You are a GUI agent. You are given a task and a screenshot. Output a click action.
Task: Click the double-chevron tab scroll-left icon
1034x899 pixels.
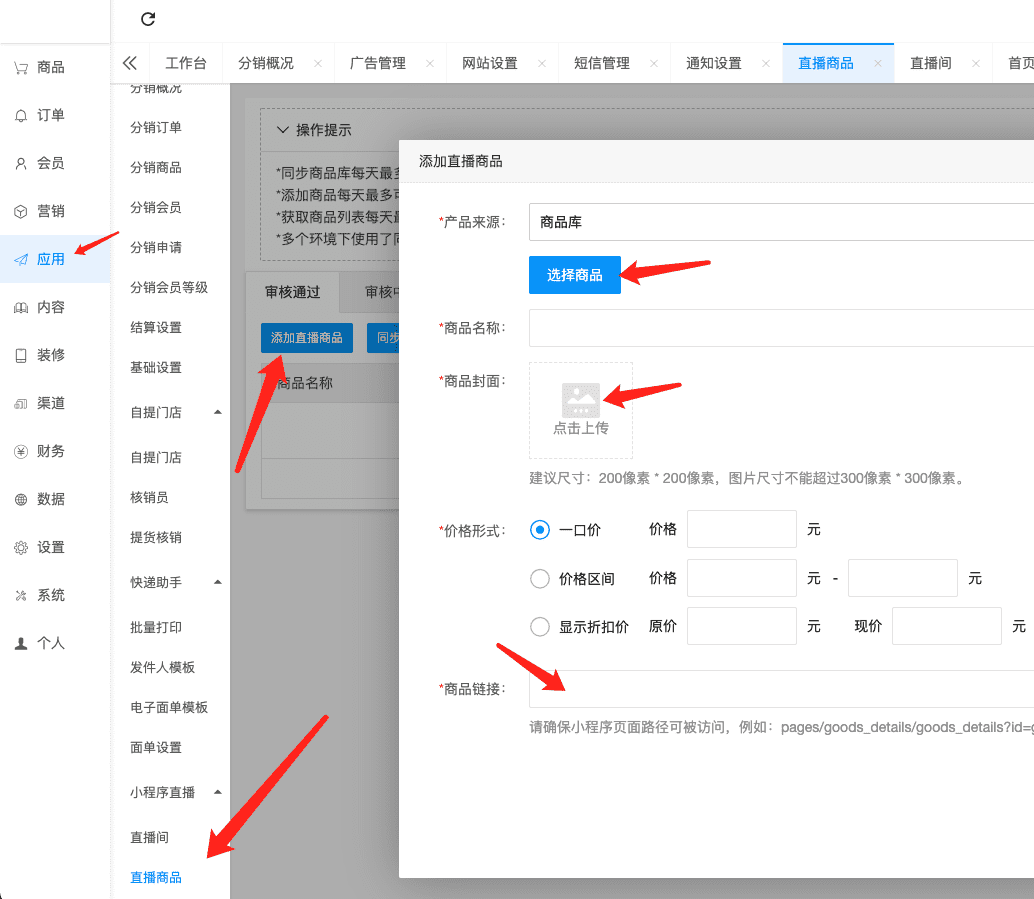[129, 63]
